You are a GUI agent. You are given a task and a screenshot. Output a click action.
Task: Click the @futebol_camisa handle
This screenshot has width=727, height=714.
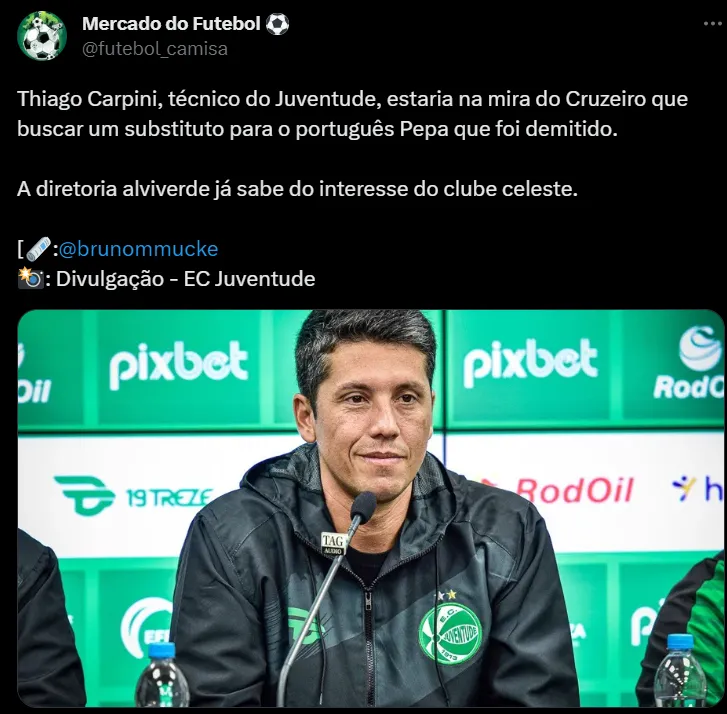tap(155, 49)
